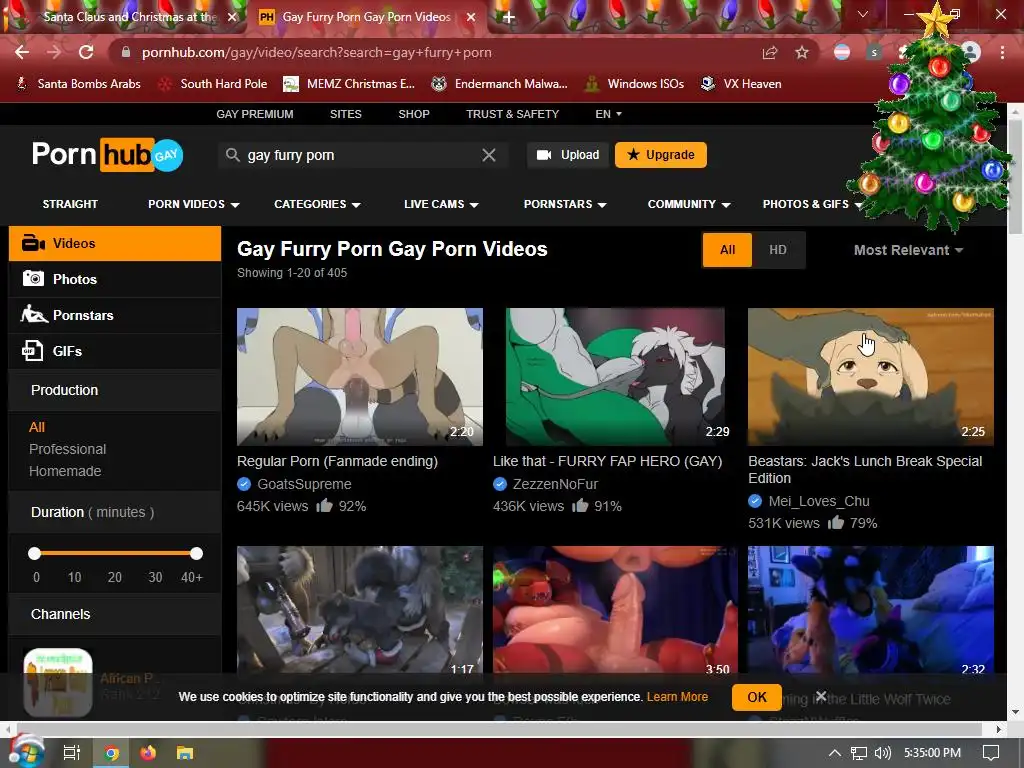This screenshot has height=768, width=1024.
Task: Open Trust & Safety in the top bar
Action: 513,114
